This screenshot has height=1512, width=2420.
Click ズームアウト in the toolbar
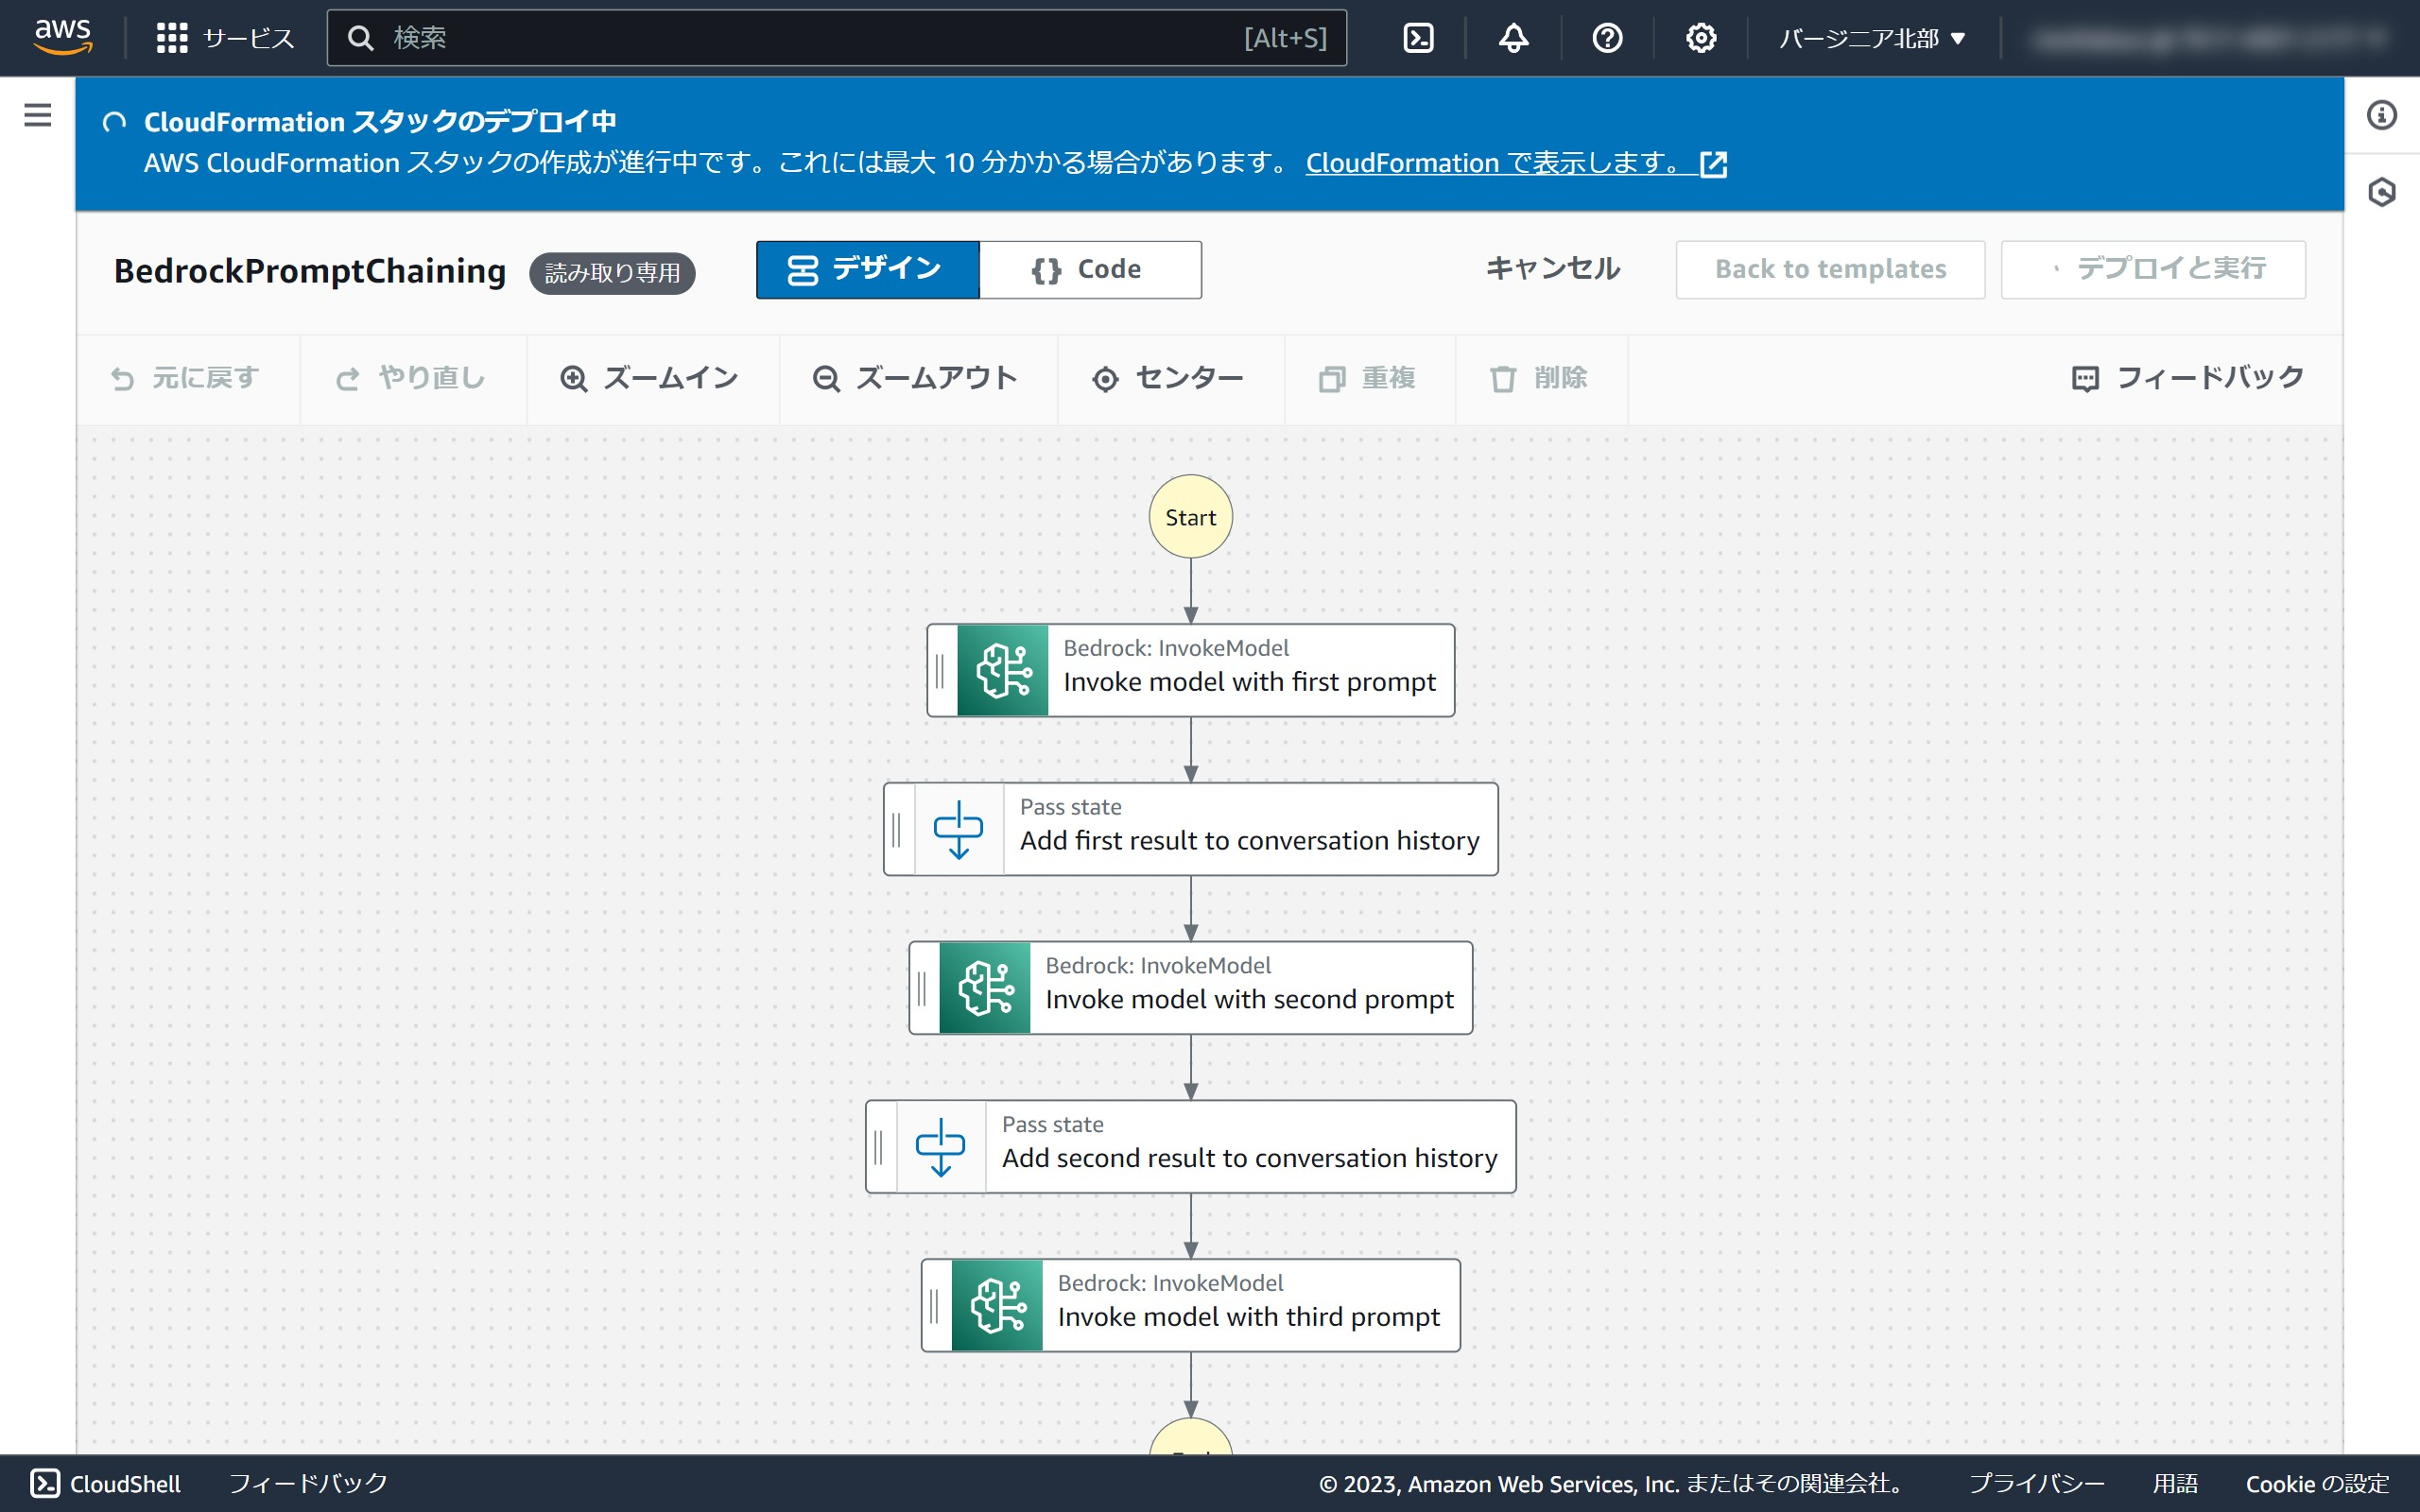pyautogui.click(x=916, y=378)
